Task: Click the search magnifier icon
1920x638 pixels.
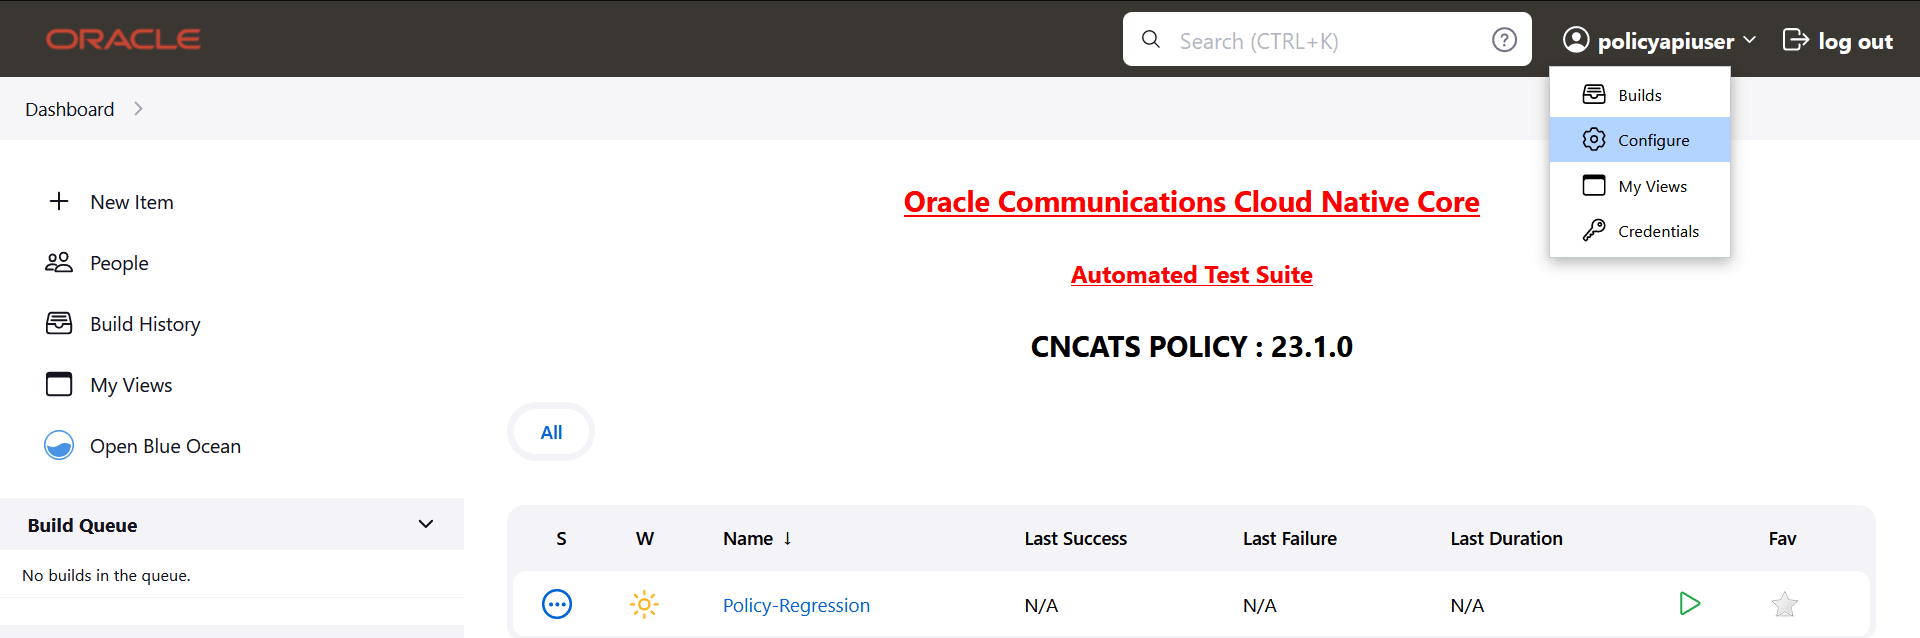Action: (1151, 39)
